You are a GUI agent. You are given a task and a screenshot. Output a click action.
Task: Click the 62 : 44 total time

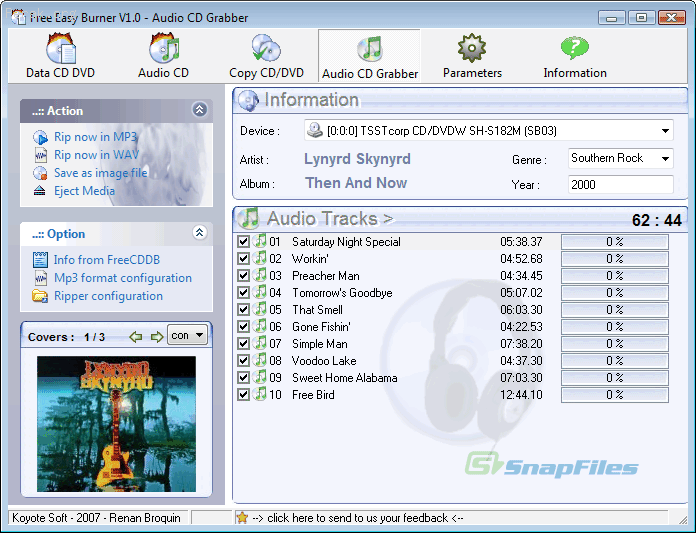point(656,220)
